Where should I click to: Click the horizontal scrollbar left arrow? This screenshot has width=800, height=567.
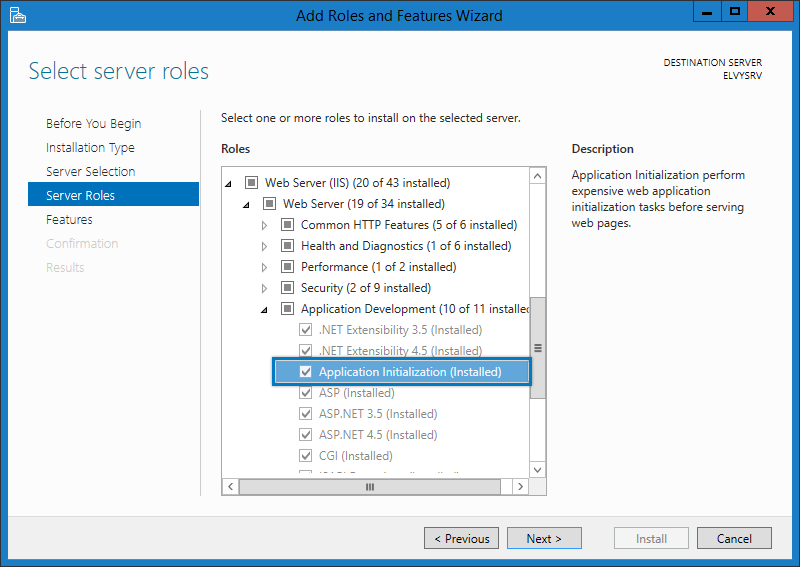point(230,486)
